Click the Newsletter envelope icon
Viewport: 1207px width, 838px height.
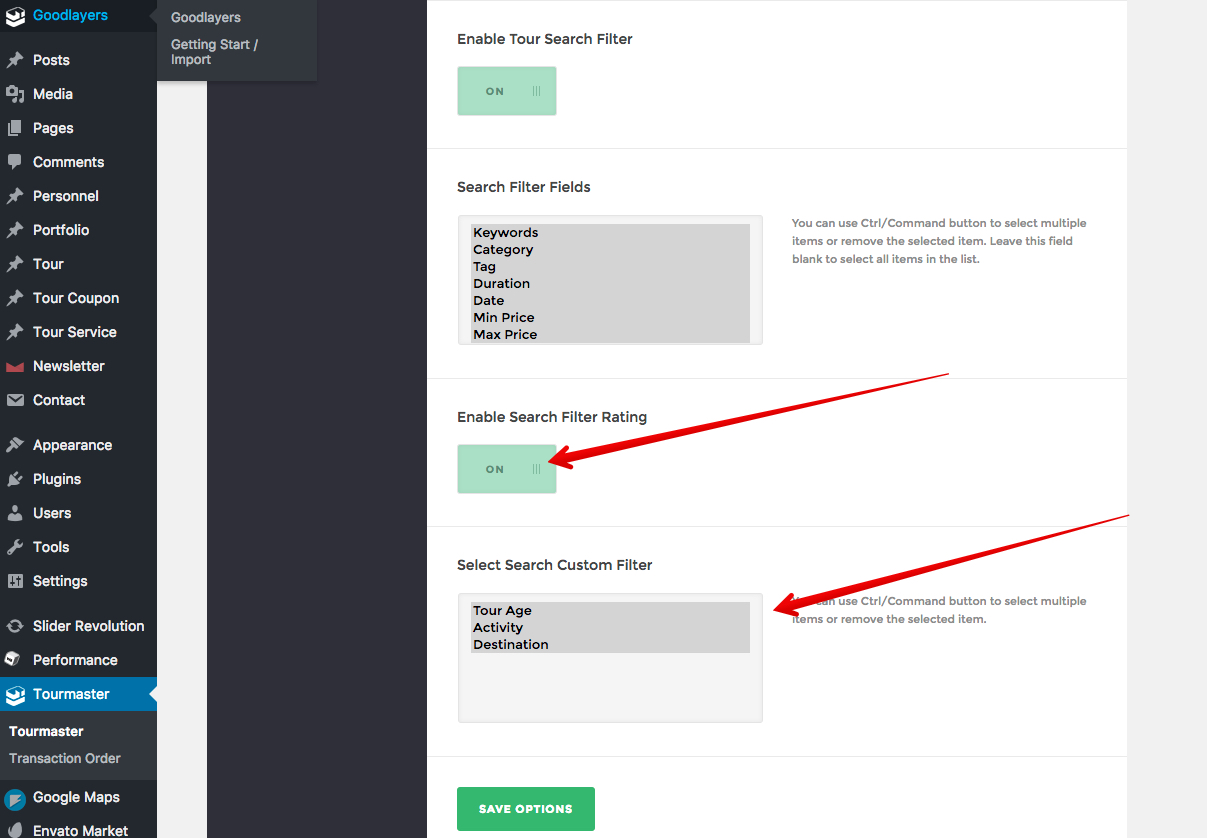coord(15,366)
